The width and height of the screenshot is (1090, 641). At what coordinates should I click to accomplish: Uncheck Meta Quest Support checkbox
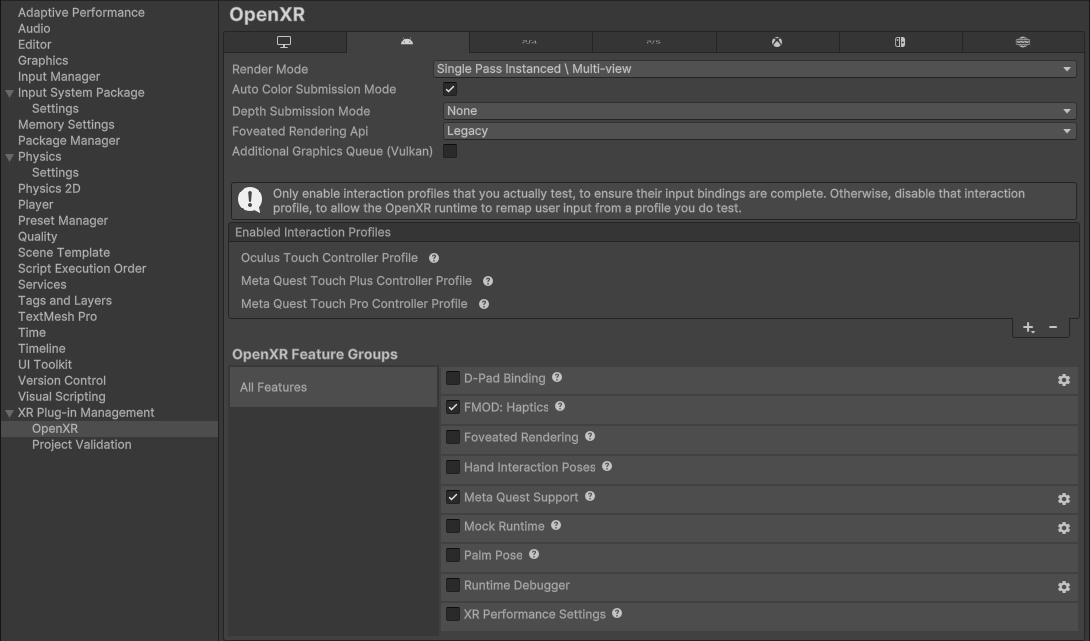453,497
